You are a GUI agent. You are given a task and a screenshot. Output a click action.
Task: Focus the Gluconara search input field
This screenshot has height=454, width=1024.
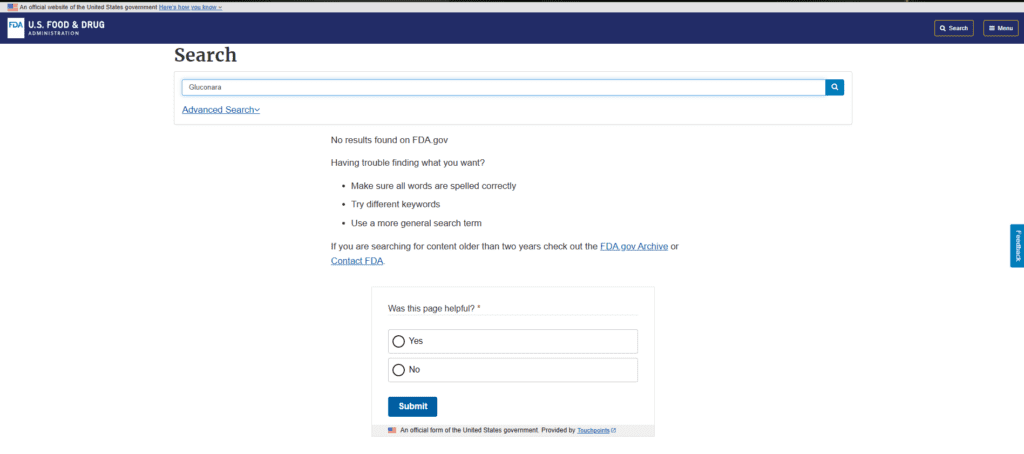click(x=504, y=87)
